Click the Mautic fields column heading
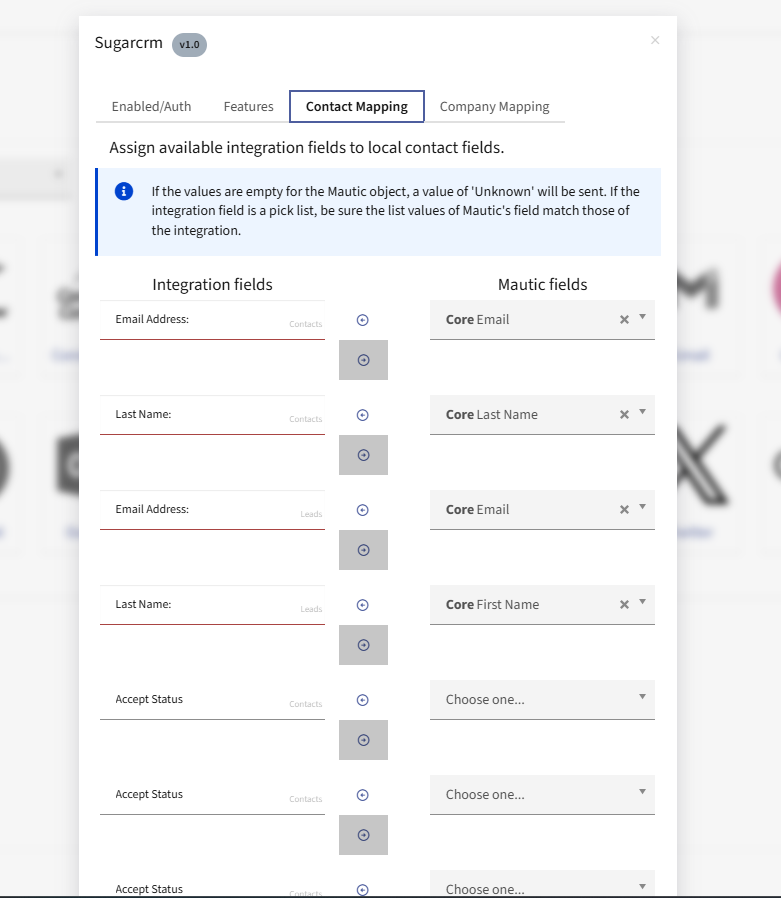 542,285
